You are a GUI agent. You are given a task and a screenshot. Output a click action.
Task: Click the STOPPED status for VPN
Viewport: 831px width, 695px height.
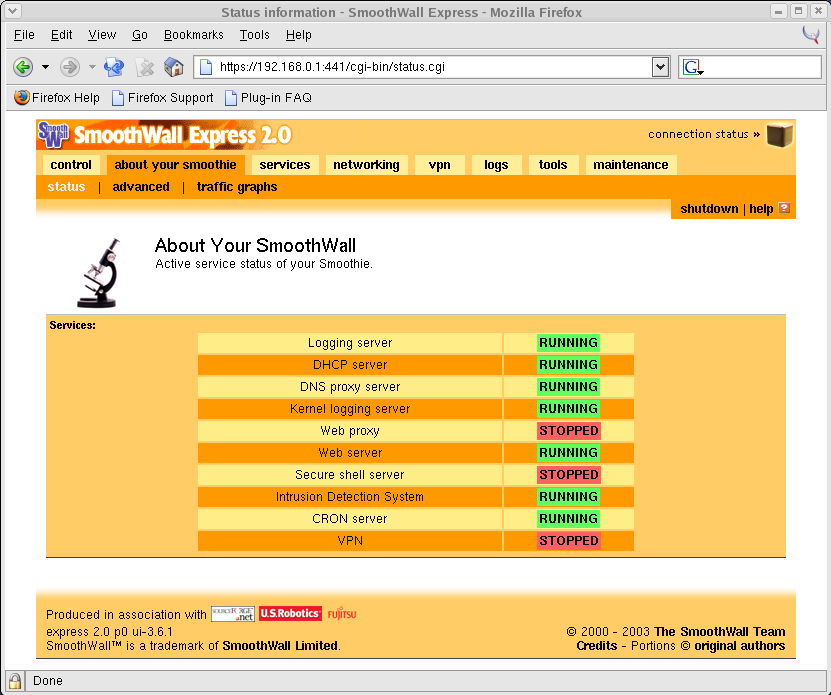point(569,541)
